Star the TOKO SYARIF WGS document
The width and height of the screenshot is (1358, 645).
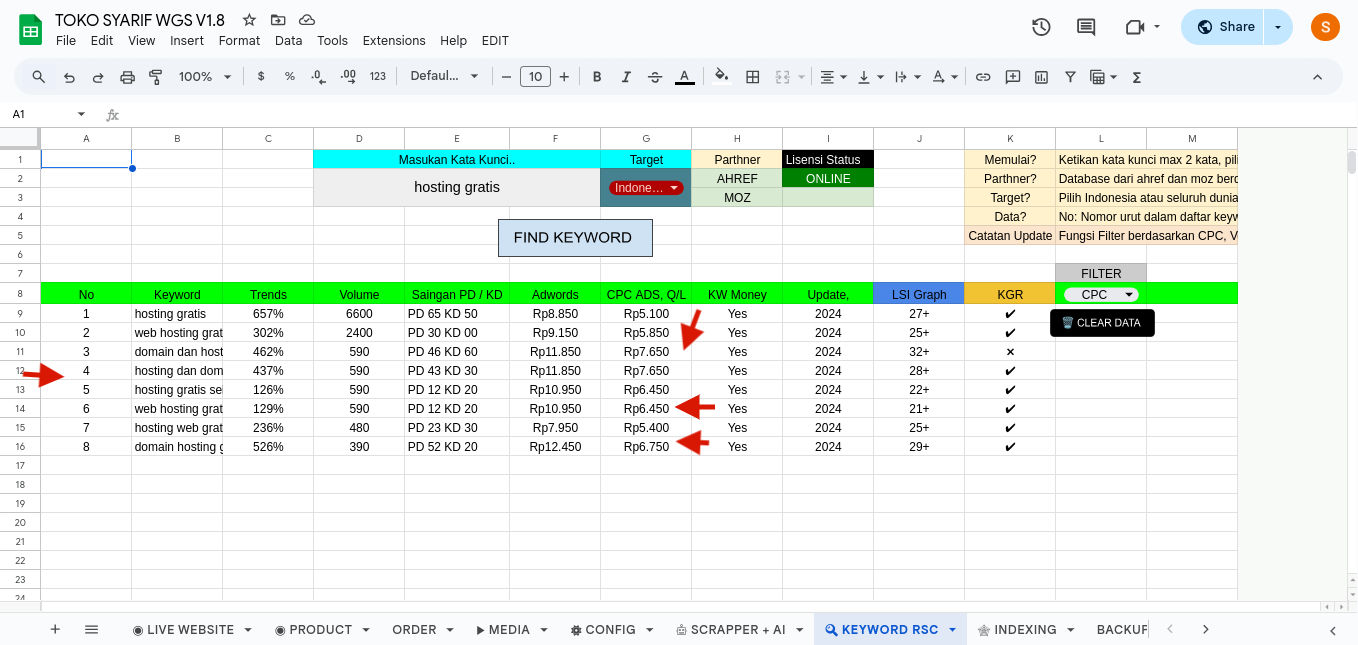tap(249, 20)
